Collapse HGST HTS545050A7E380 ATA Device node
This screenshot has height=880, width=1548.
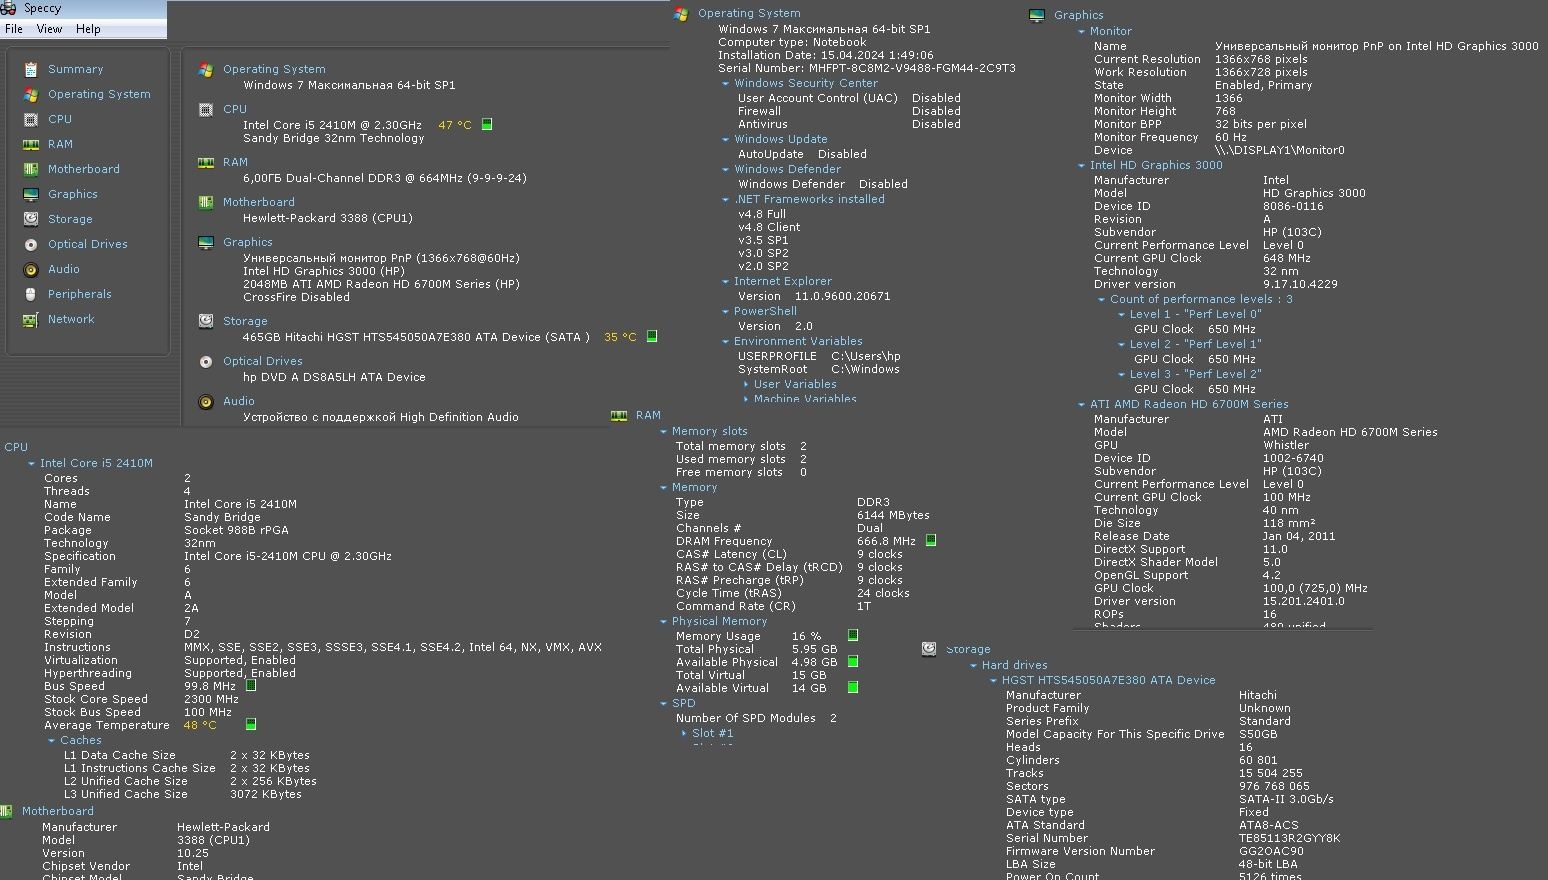[994, 681]
